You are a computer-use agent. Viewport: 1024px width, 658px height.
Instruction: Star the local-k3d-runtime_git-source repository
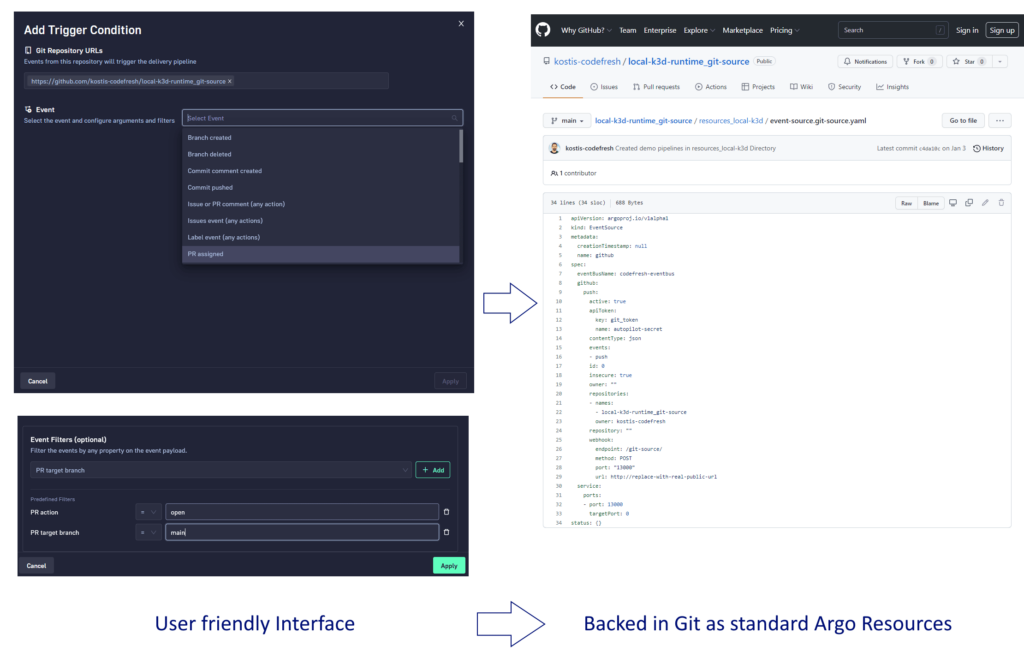pos(963,61)
